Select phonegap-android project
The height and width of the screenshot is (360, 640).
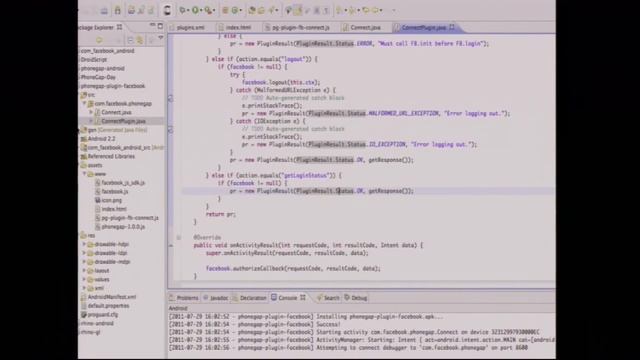pos(102,69)
